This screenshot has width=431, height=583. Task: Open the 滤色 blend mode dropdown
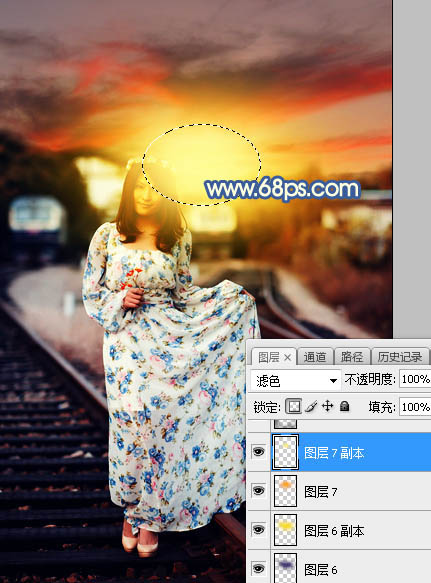[x=296, y=380]
